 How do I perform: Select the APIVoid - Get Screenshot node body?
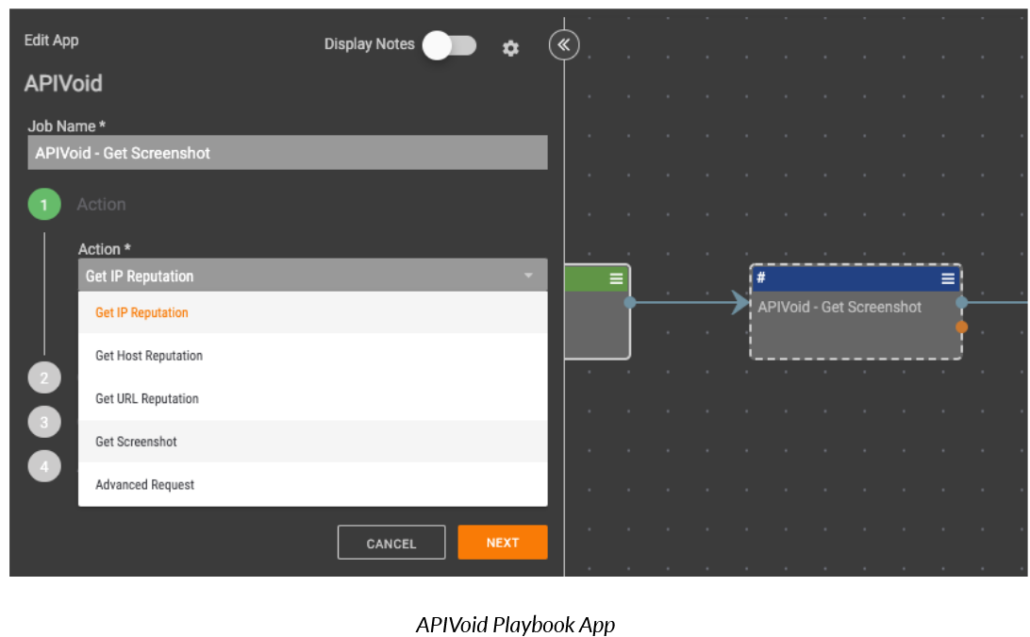click(x=856, y=324)
